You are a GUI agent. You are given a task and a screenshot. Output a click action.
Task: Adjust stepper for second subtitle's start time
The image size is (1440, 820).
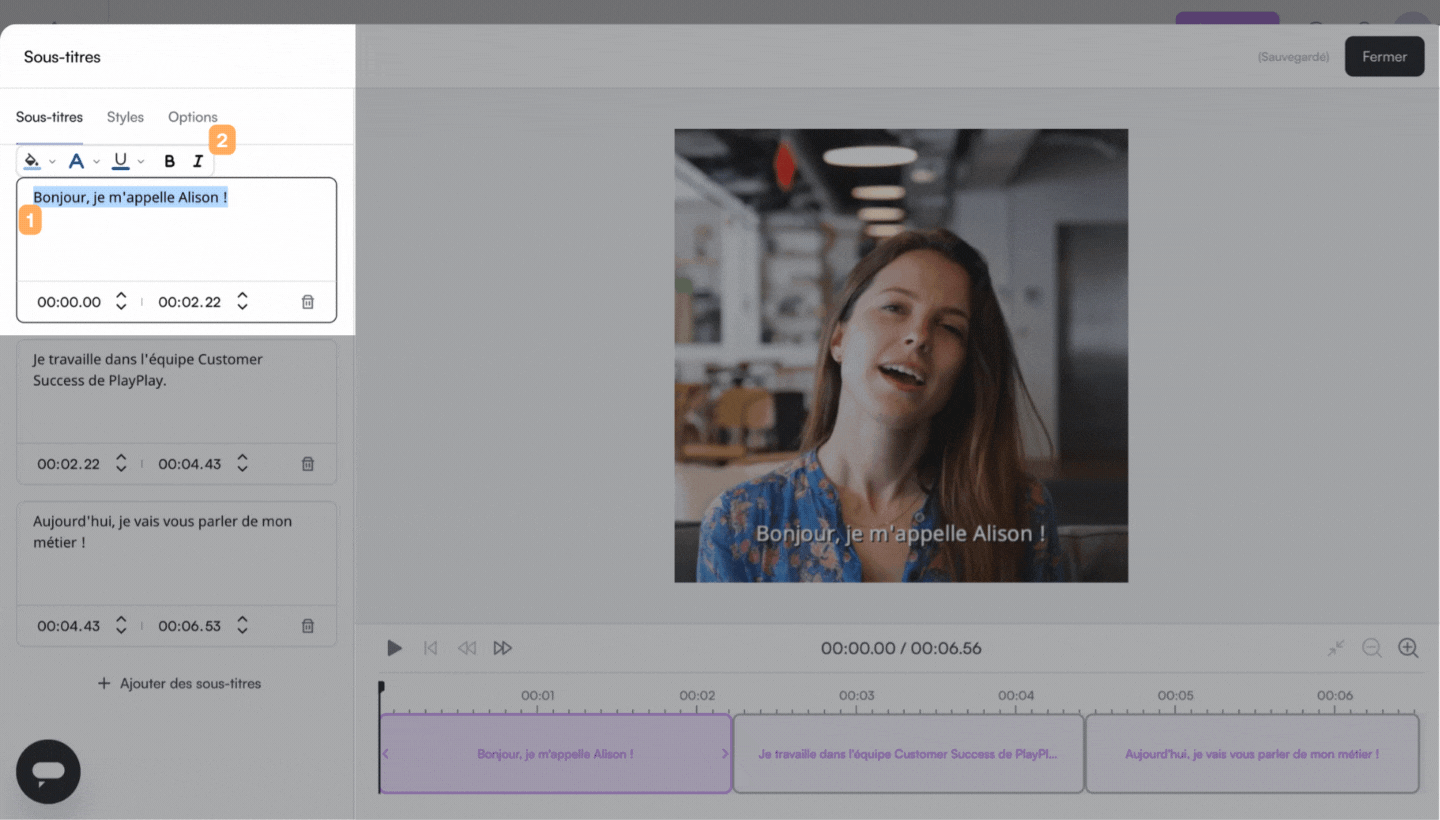coord(121,464)
